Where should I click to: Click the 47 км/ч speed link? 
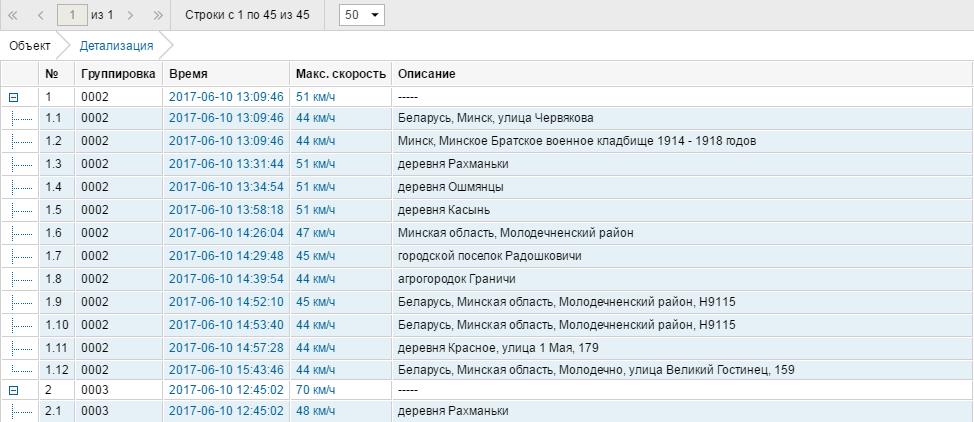(316, 233)
